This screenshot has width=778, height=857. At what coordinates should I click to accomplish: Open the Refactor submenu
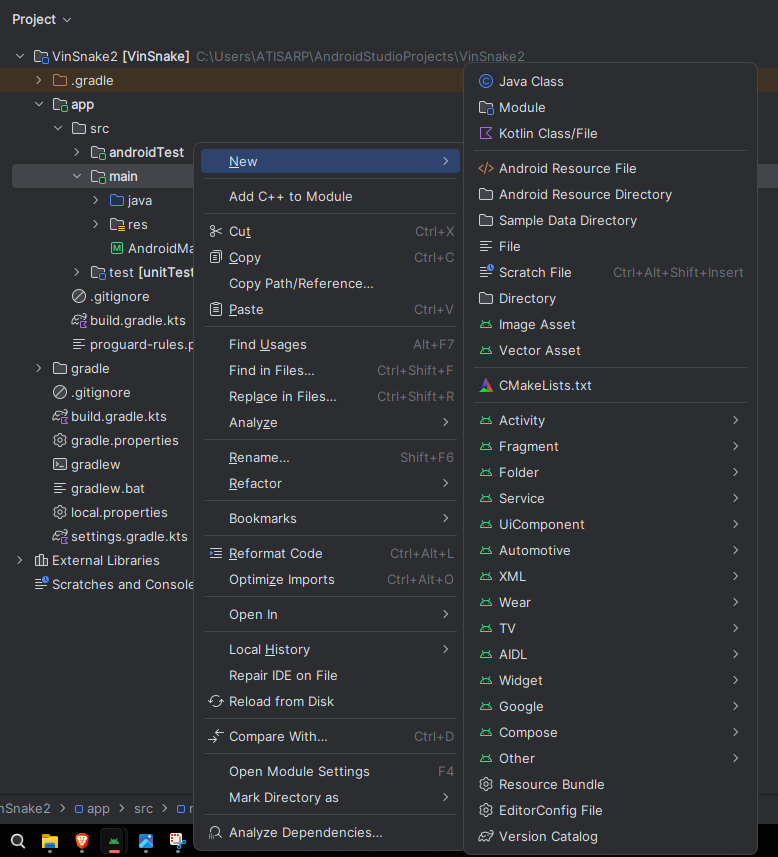click(255, 483)
